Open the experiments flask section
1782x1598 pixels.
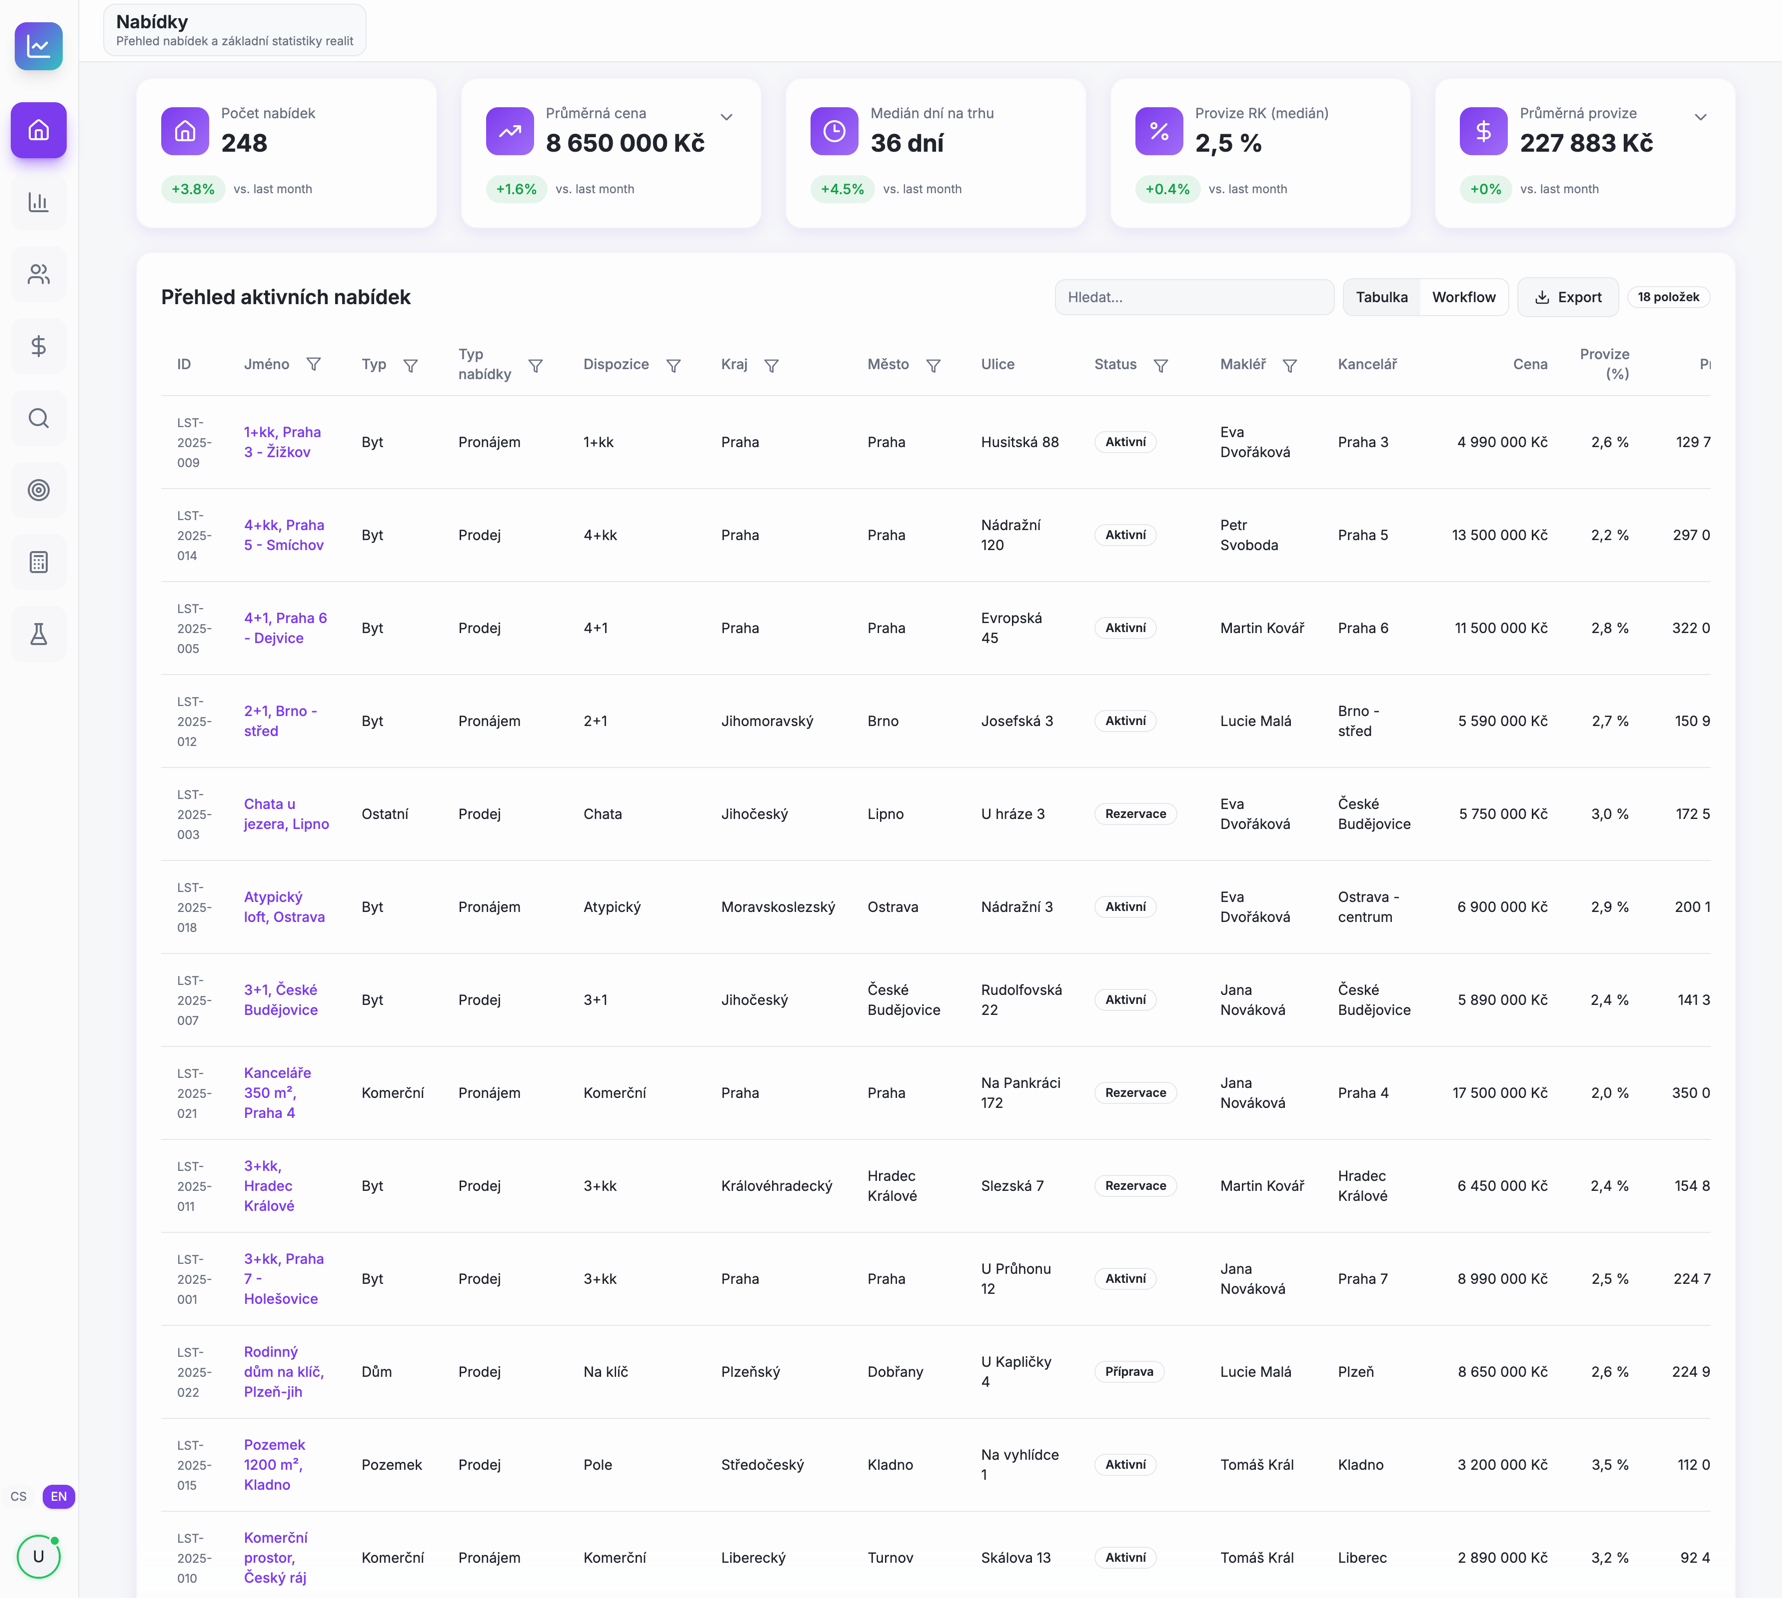tap(38, 634)
